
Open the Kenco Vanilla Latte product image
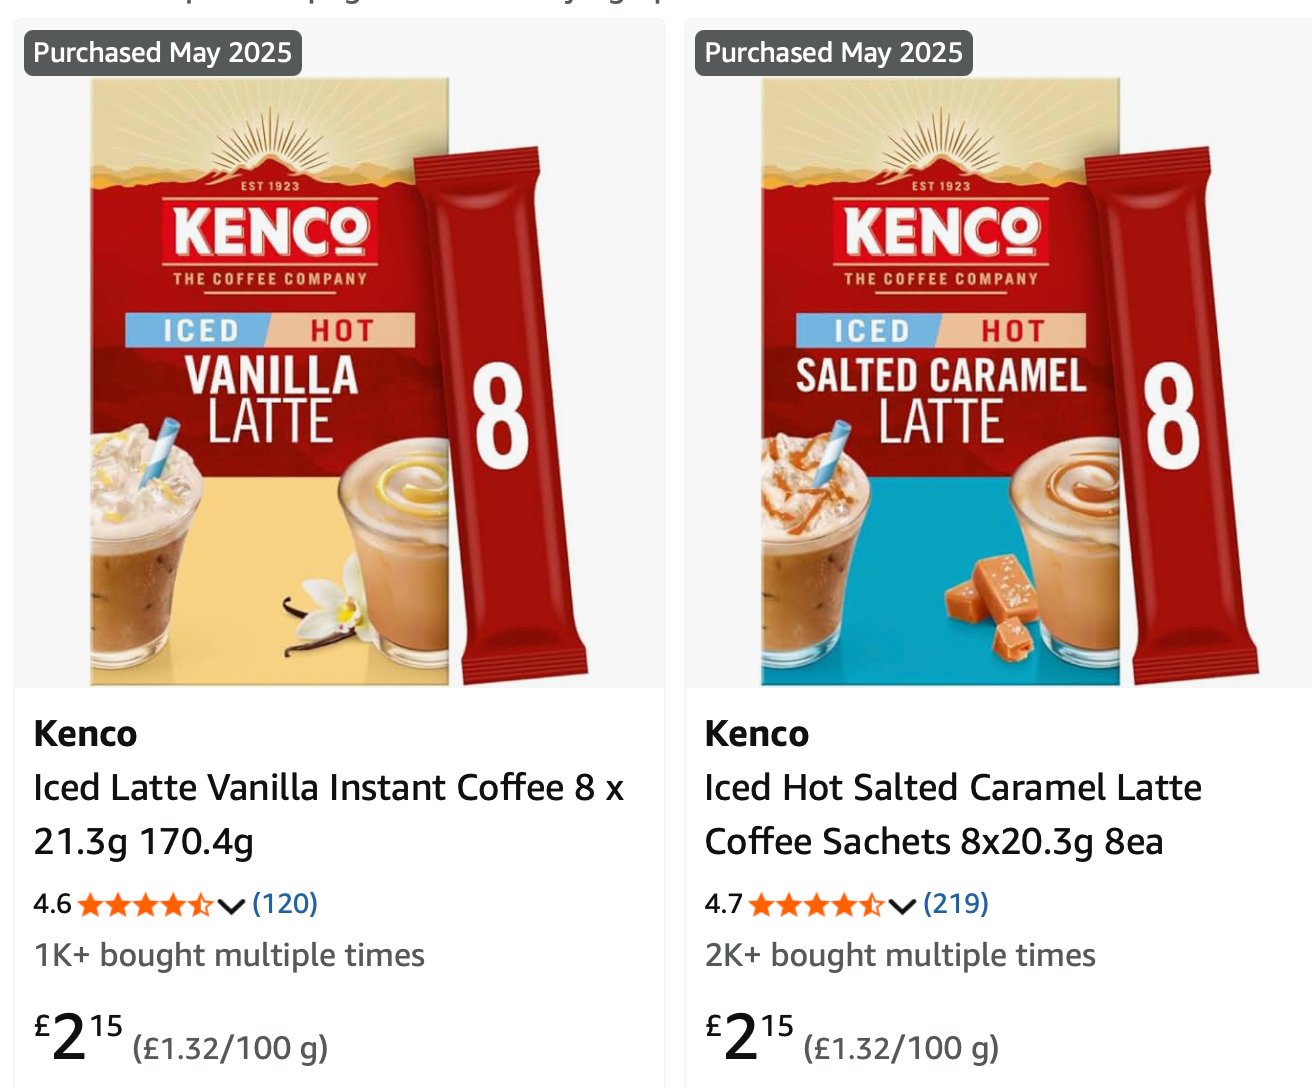pyautogui.click(x=339, y=382)
